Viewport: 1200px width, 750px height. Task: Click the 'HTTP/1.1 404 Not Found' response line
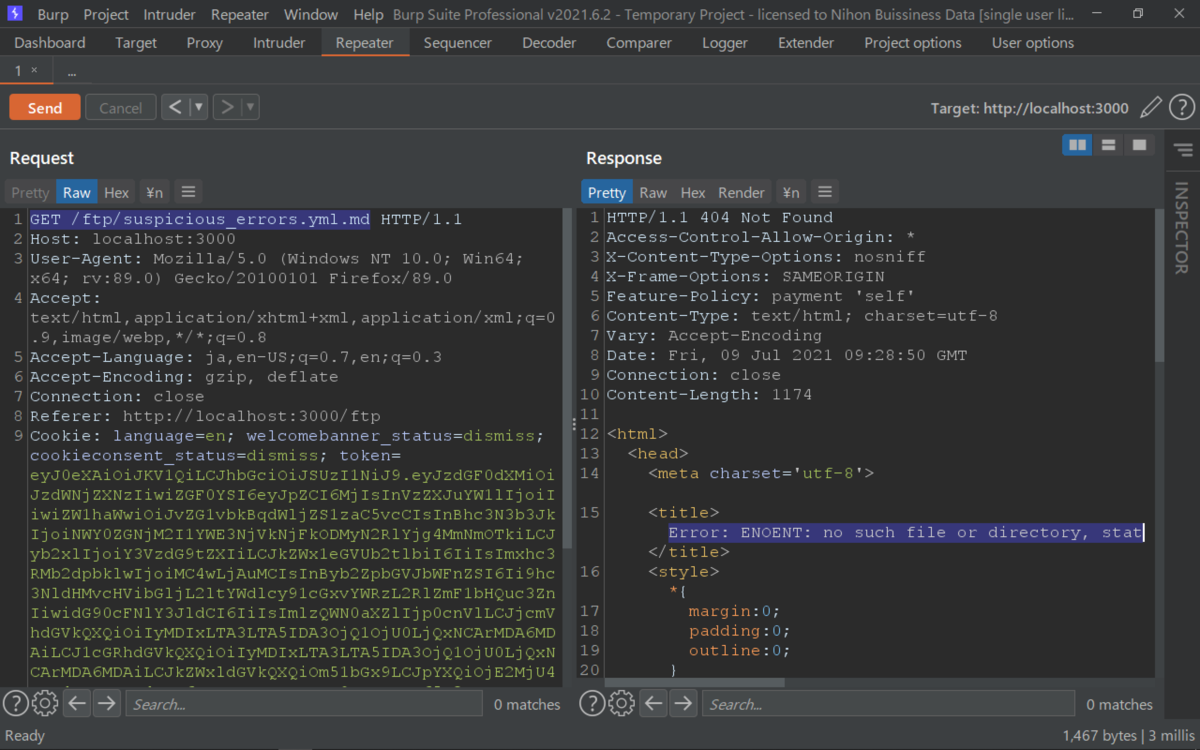(x=719, y=217)
